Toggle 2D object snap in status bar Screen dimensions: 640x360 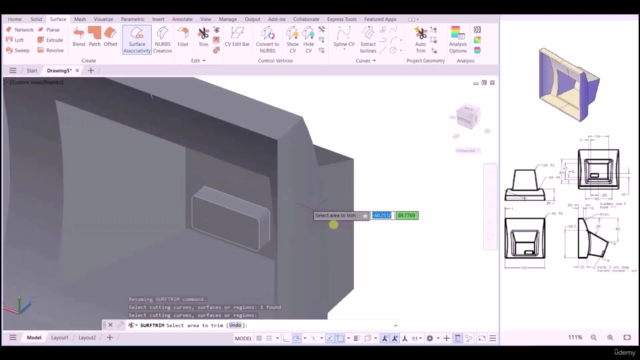(340, 338)
